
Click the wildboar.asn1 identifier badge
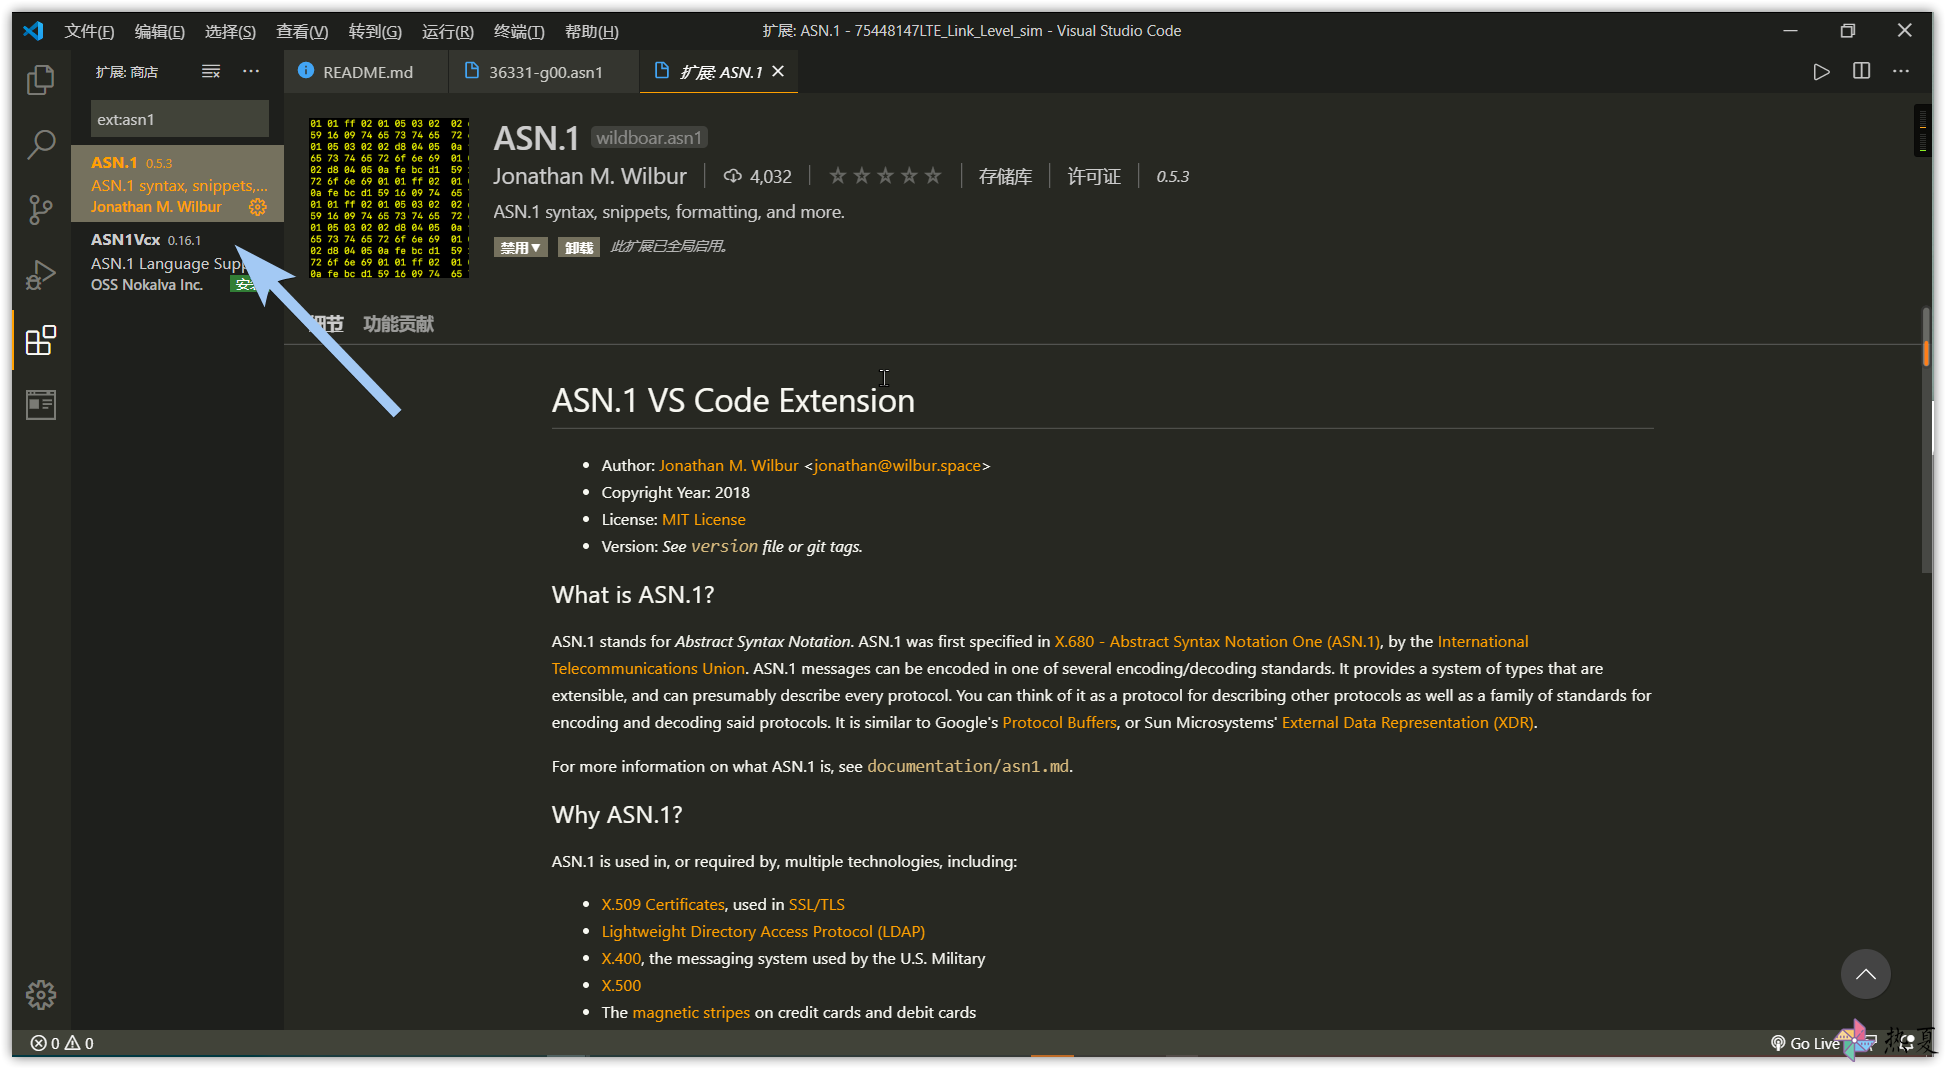(649, 138)
